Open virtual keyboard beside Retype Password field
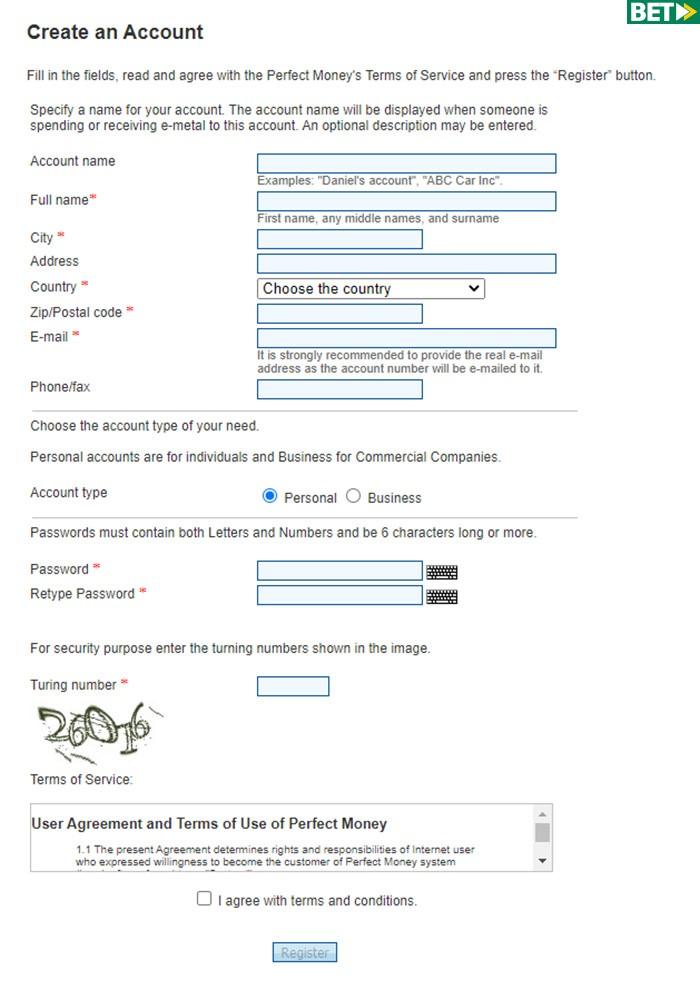 (442, 597)
